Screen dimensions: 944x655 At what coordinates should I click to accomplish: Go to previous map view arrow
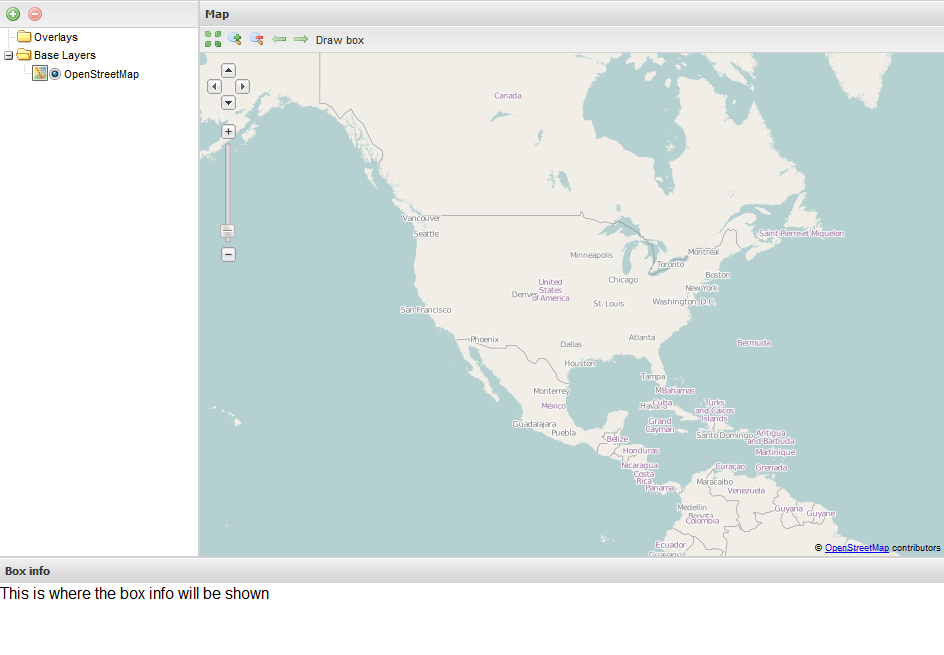click(x=279, y=39)
